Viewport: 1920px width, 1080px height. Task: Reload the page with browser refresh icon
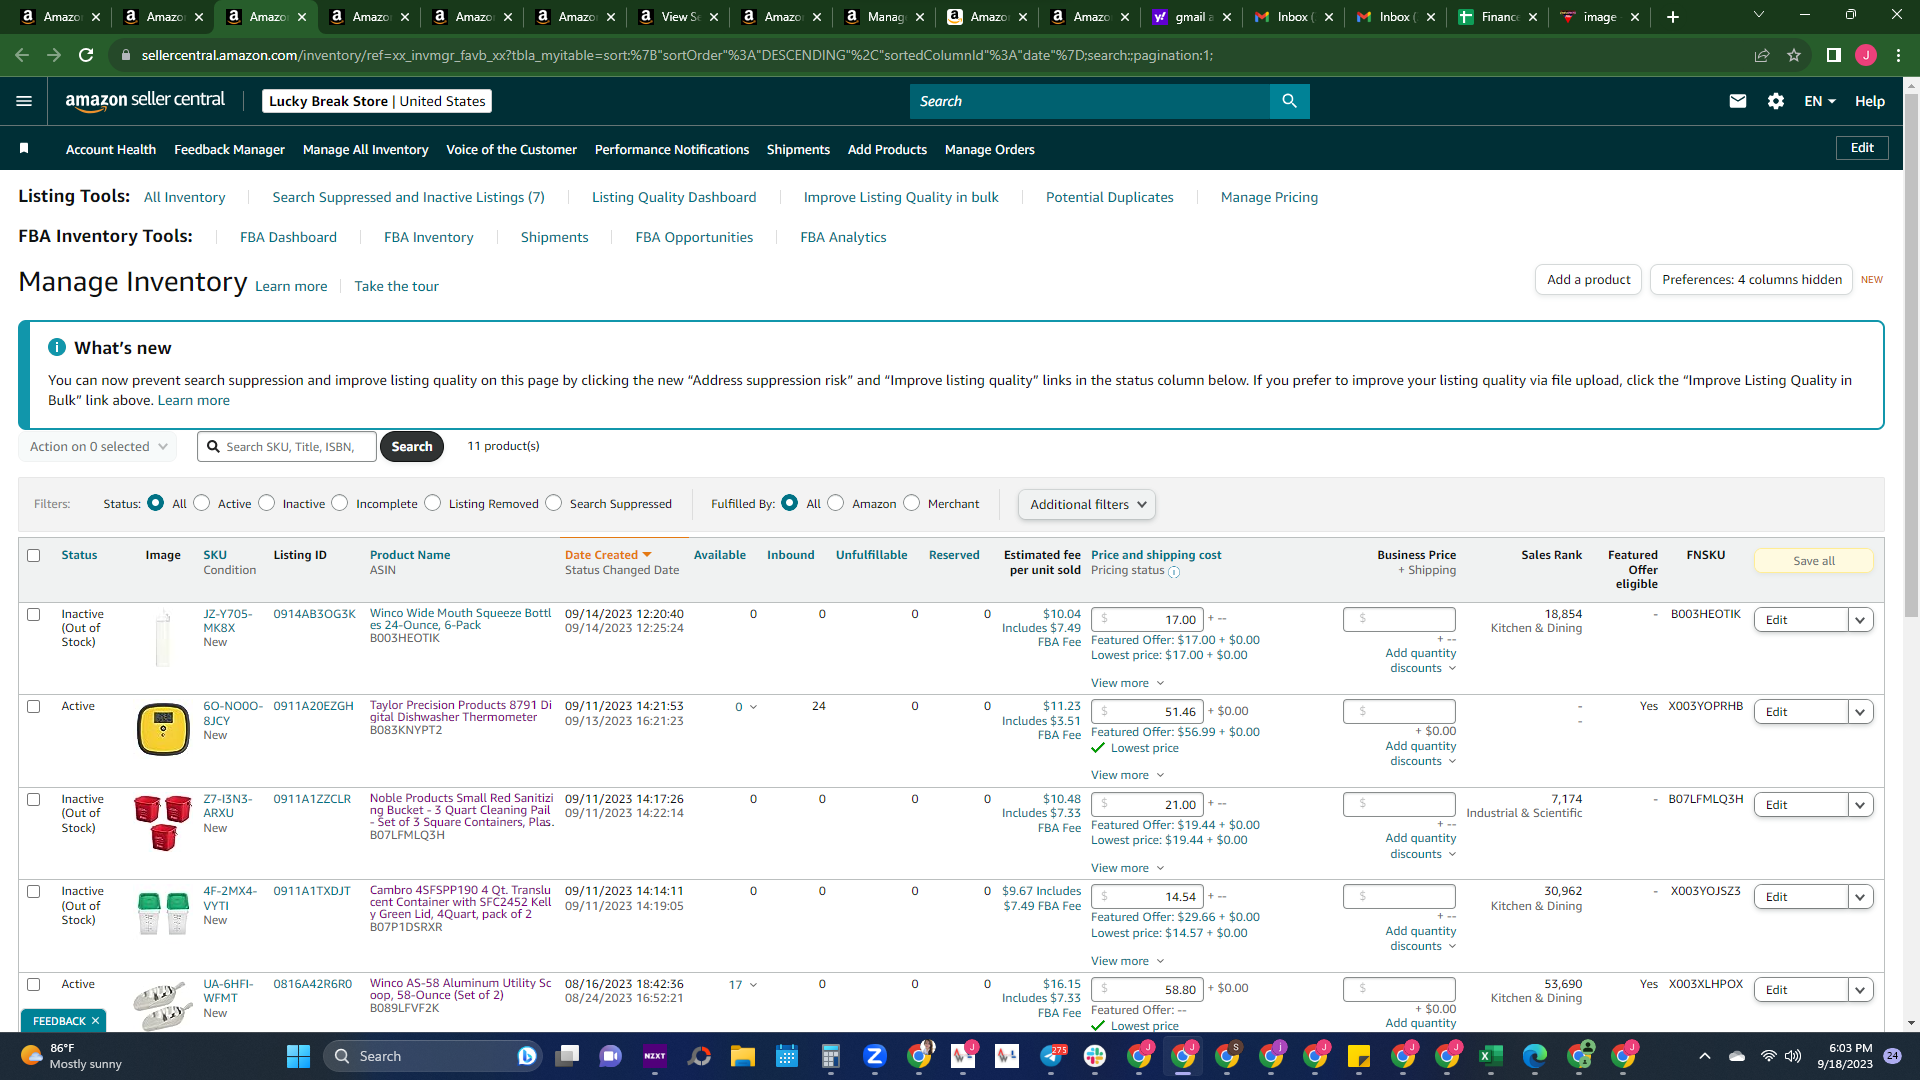pyautogui.click(x=86, y=55)
